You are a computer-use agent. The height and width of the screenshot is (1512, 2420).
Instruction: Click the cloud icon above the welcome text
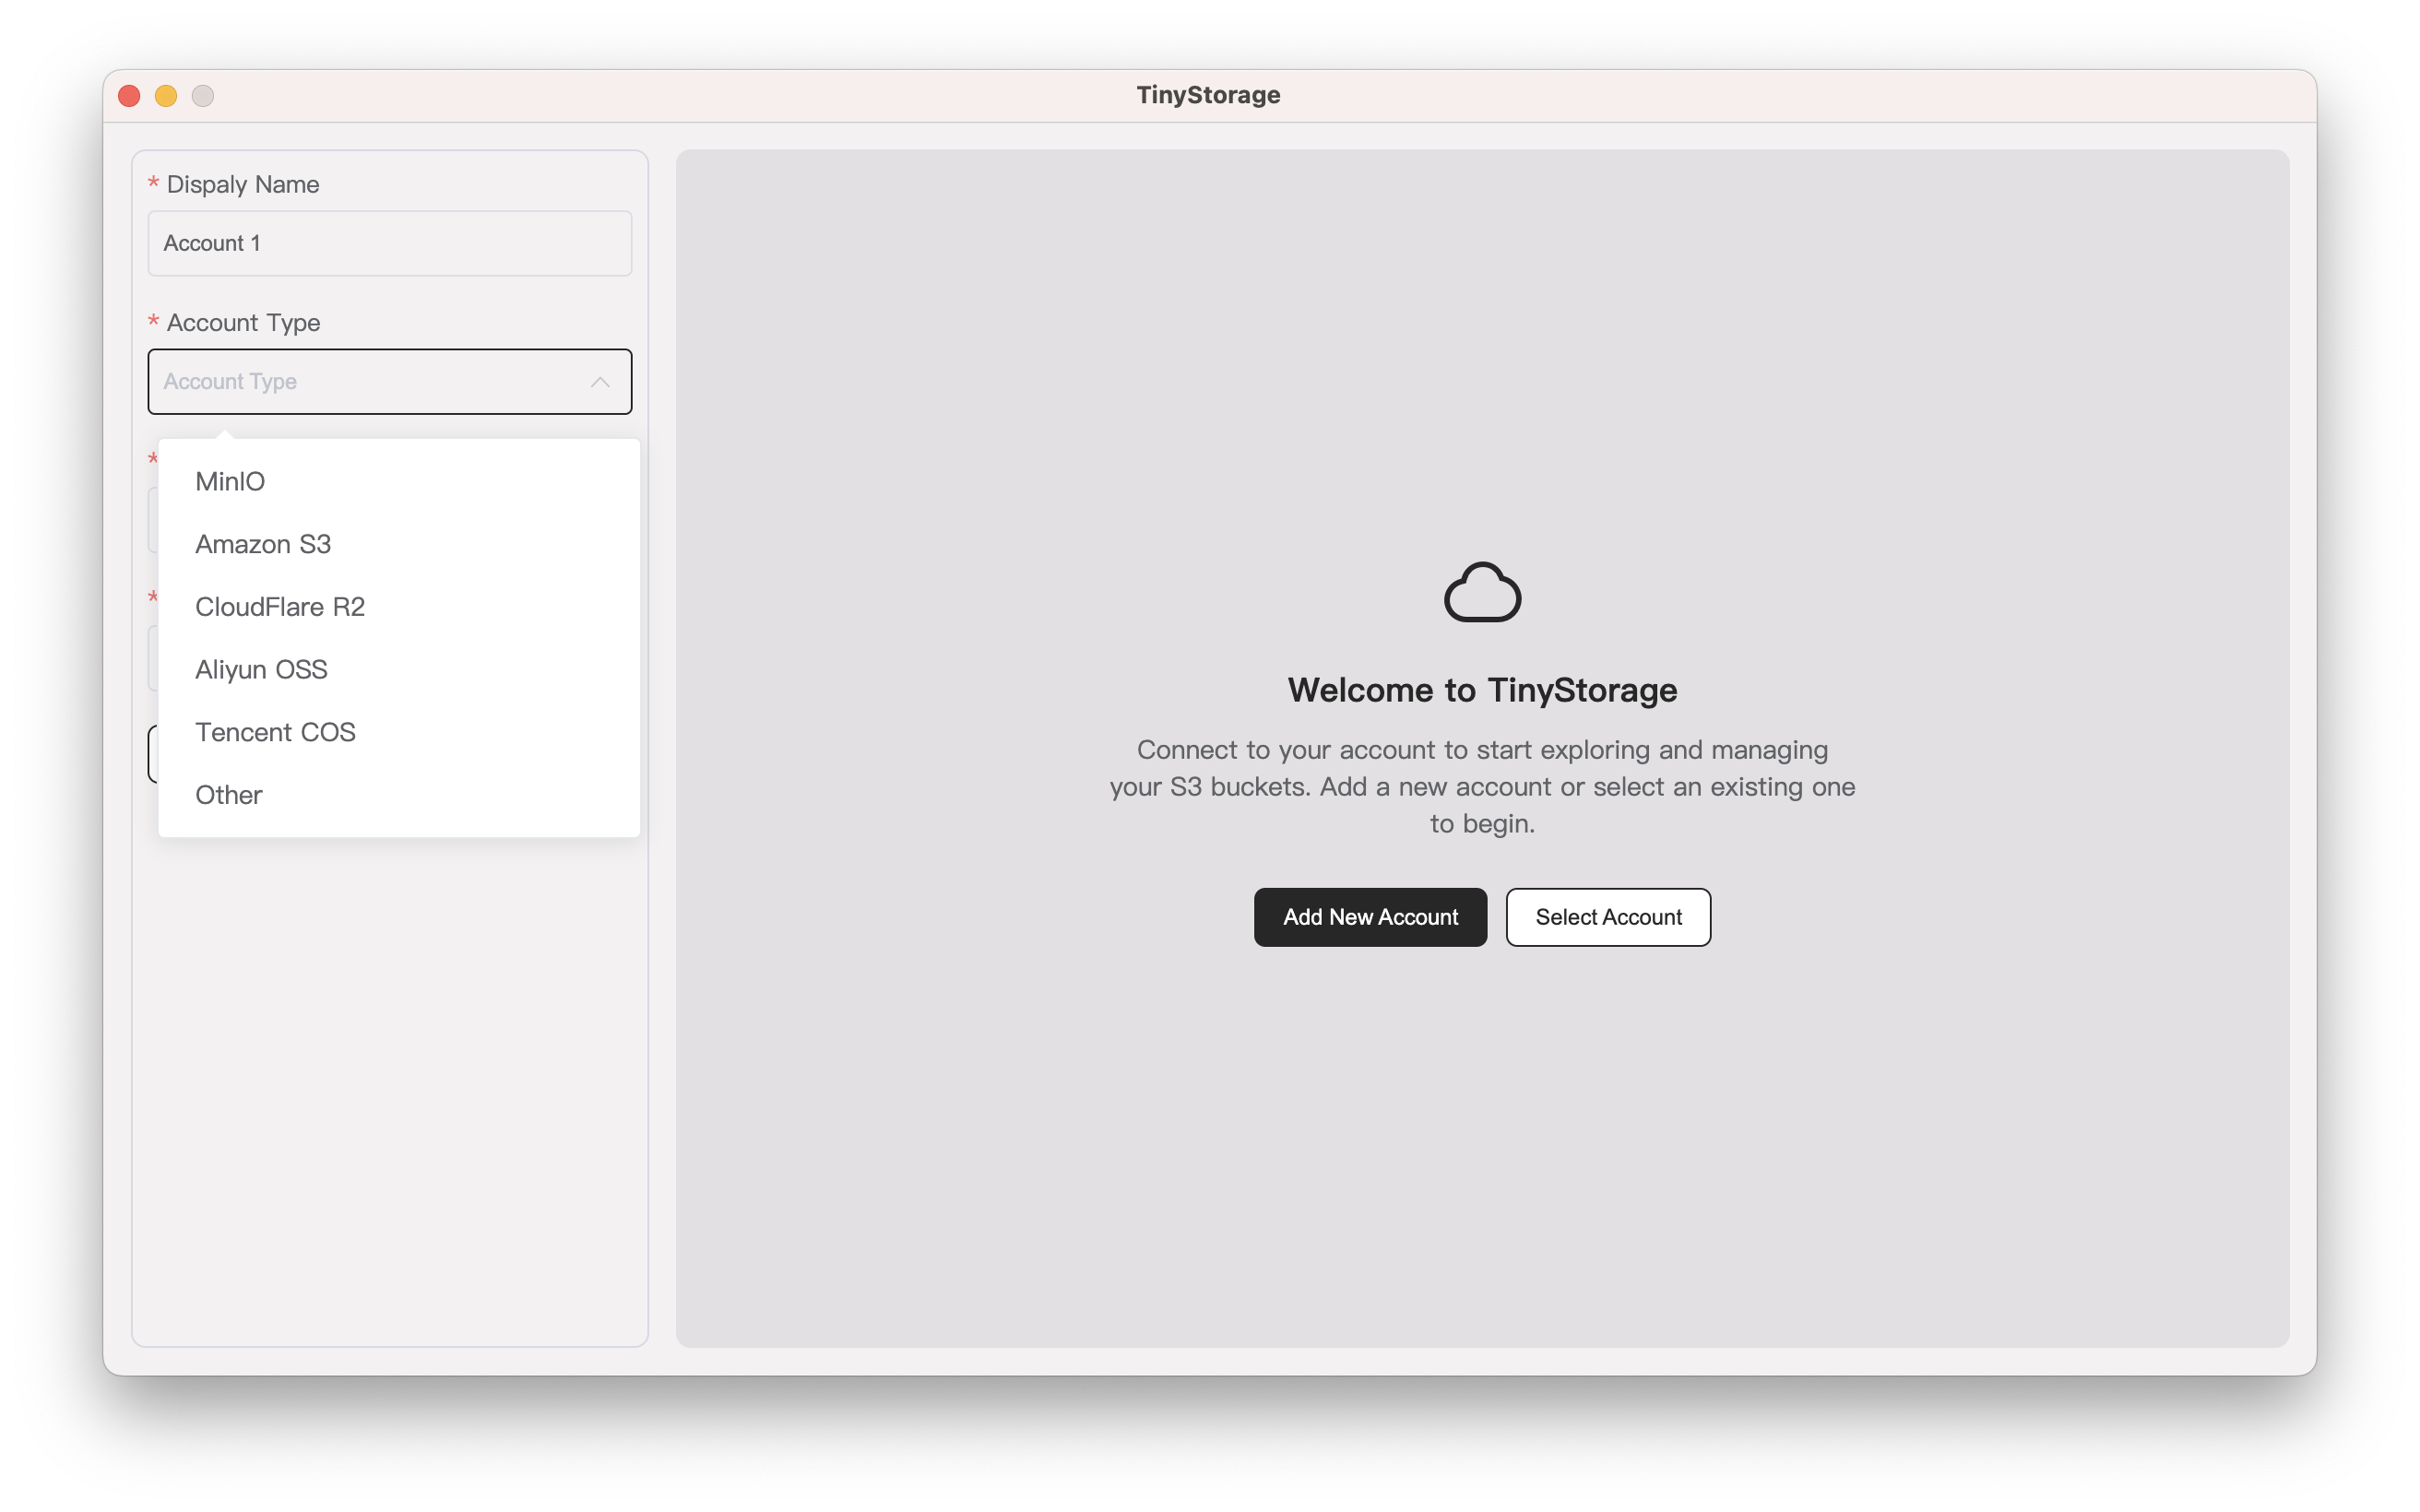click(x=1482, y=593)
